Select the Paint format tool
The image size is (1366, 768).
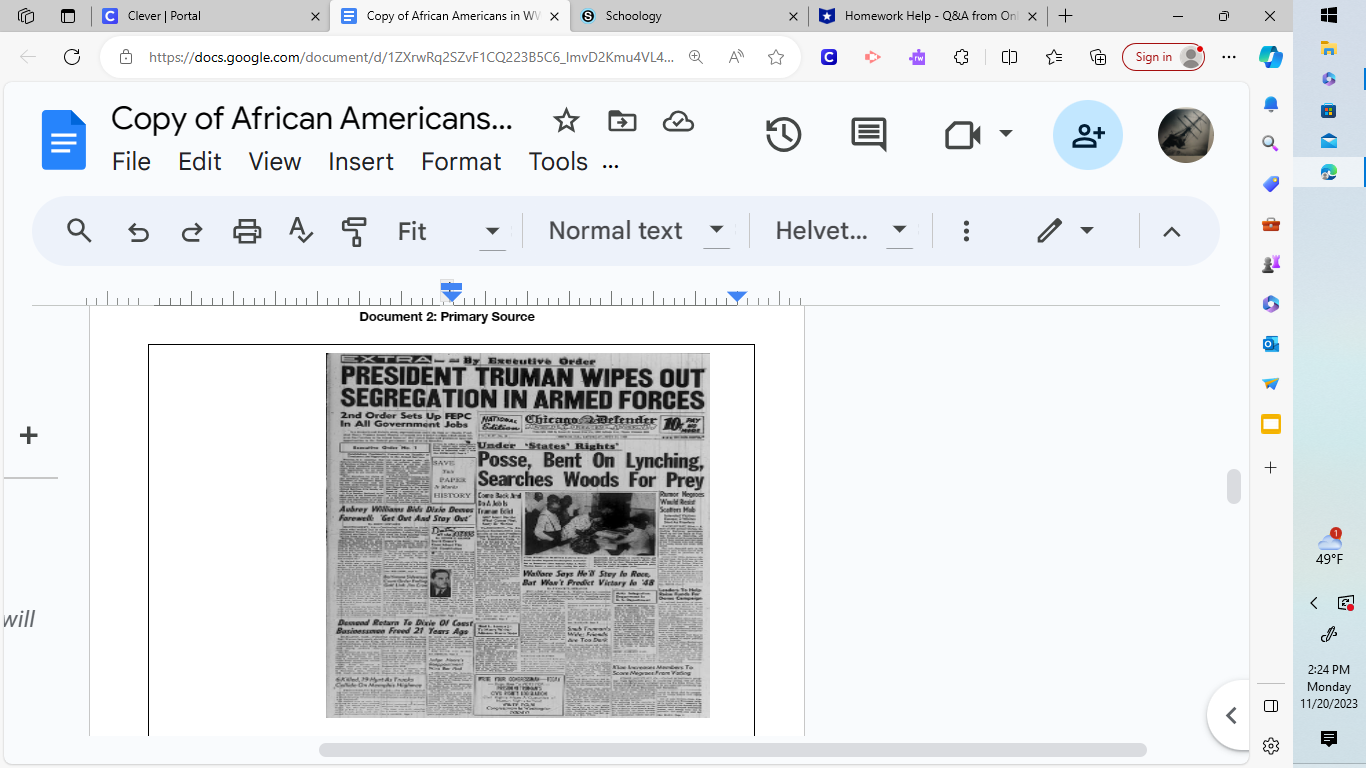click(x=354, y=232)
